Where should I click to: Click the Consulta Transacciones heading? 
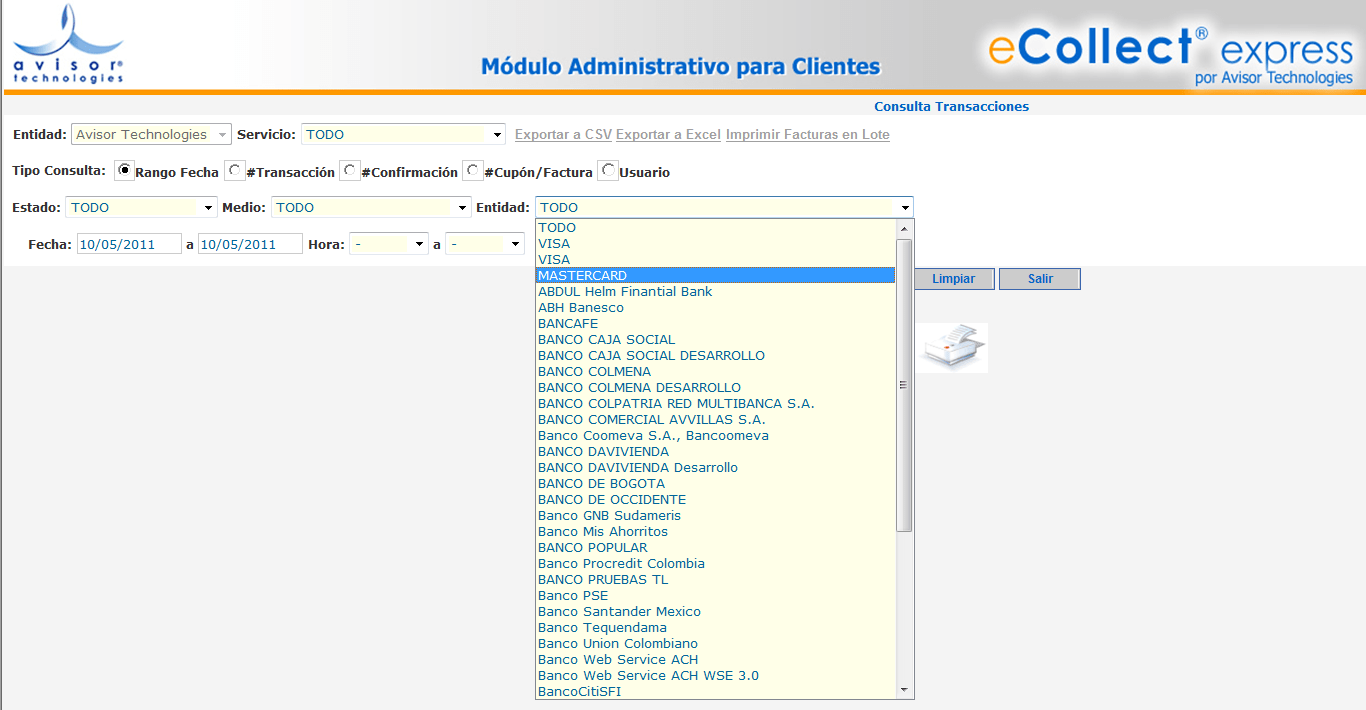tap(951, 106)
